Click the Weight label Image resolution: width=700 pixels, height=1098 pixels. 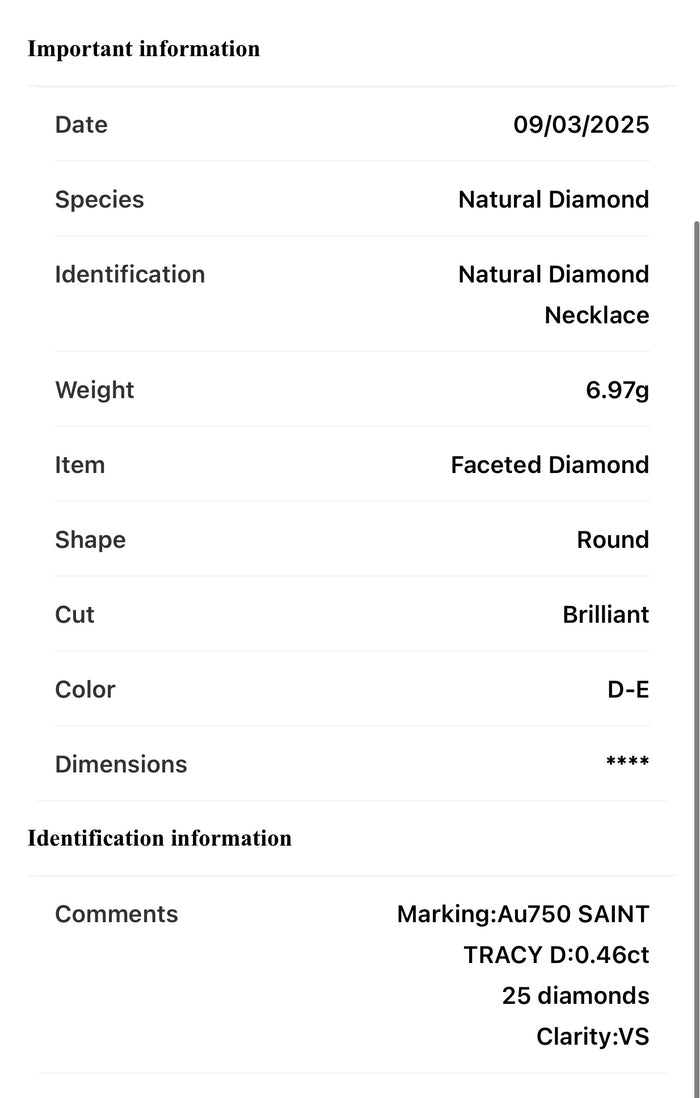point(94,390)
